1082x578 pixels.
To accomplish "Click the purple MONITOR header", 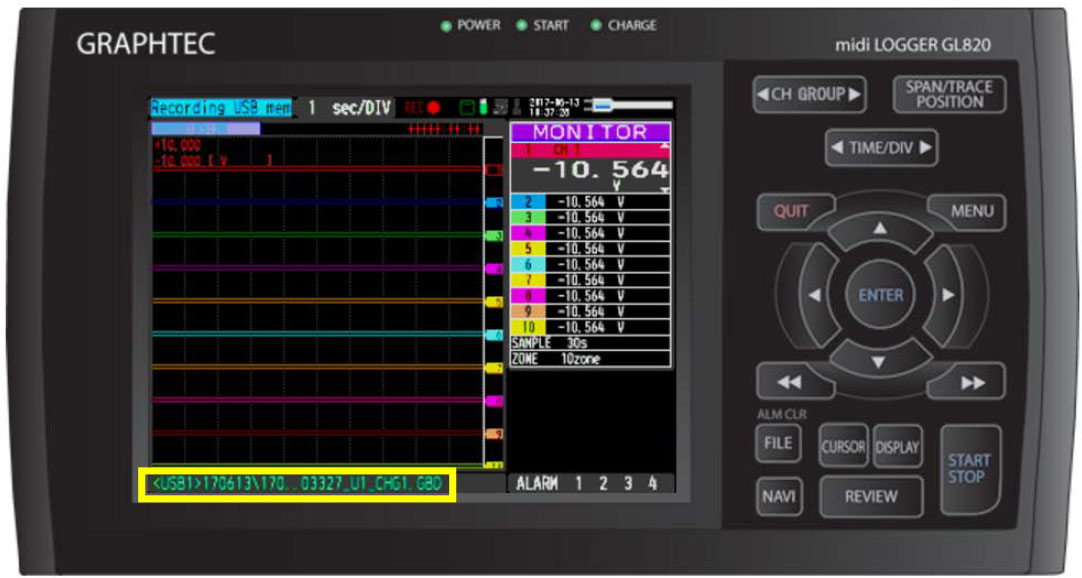I will [590, 132].
